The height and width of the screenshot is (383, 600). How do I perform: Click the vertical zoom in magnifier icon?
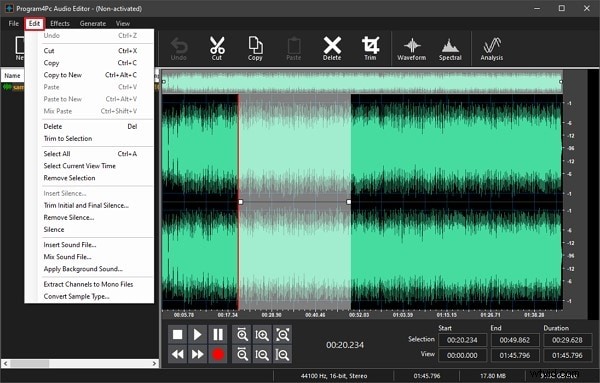click(x=262, y=335)
